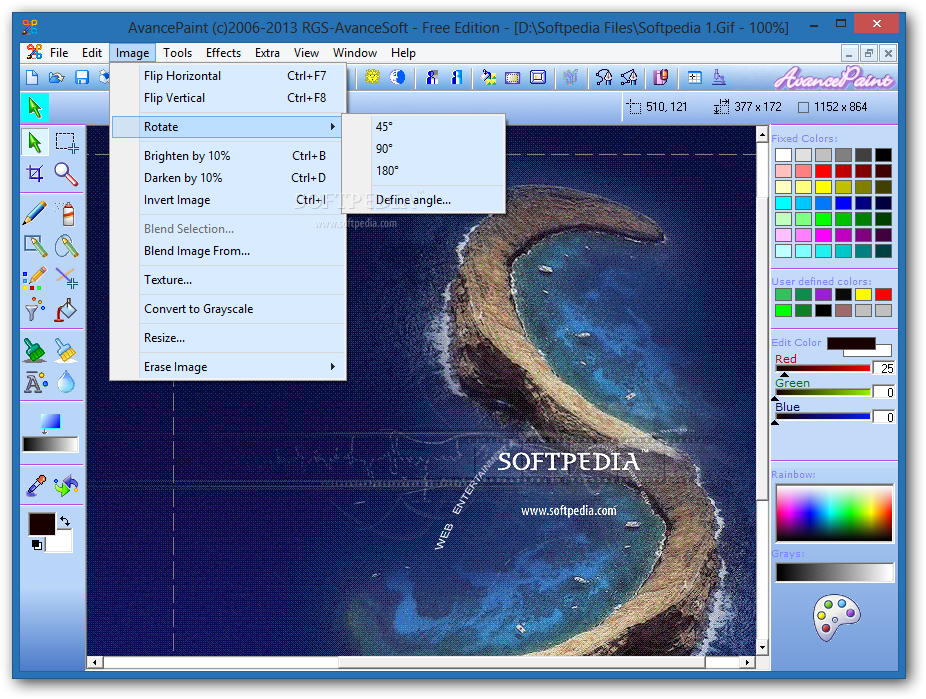926x699 pixels.
Task: Click the Blue color slider
Action: pyautogui.click(x=823, y=417)
